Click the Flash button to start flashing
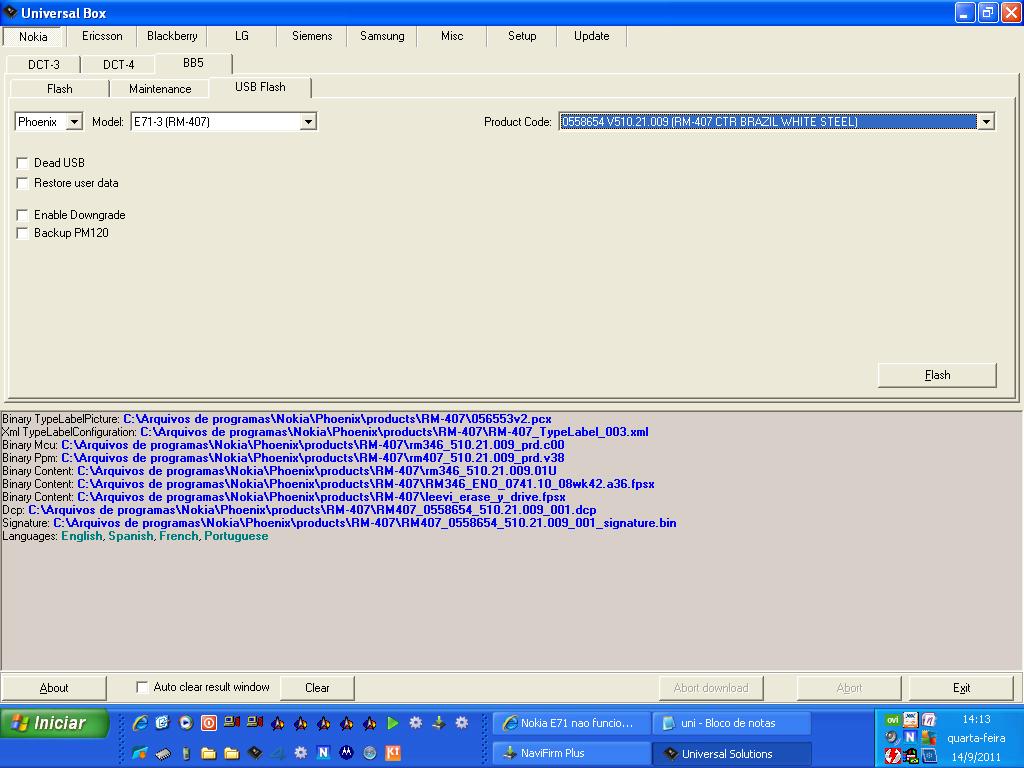This screenshot has width=1024, height=768. click(937, 375)
